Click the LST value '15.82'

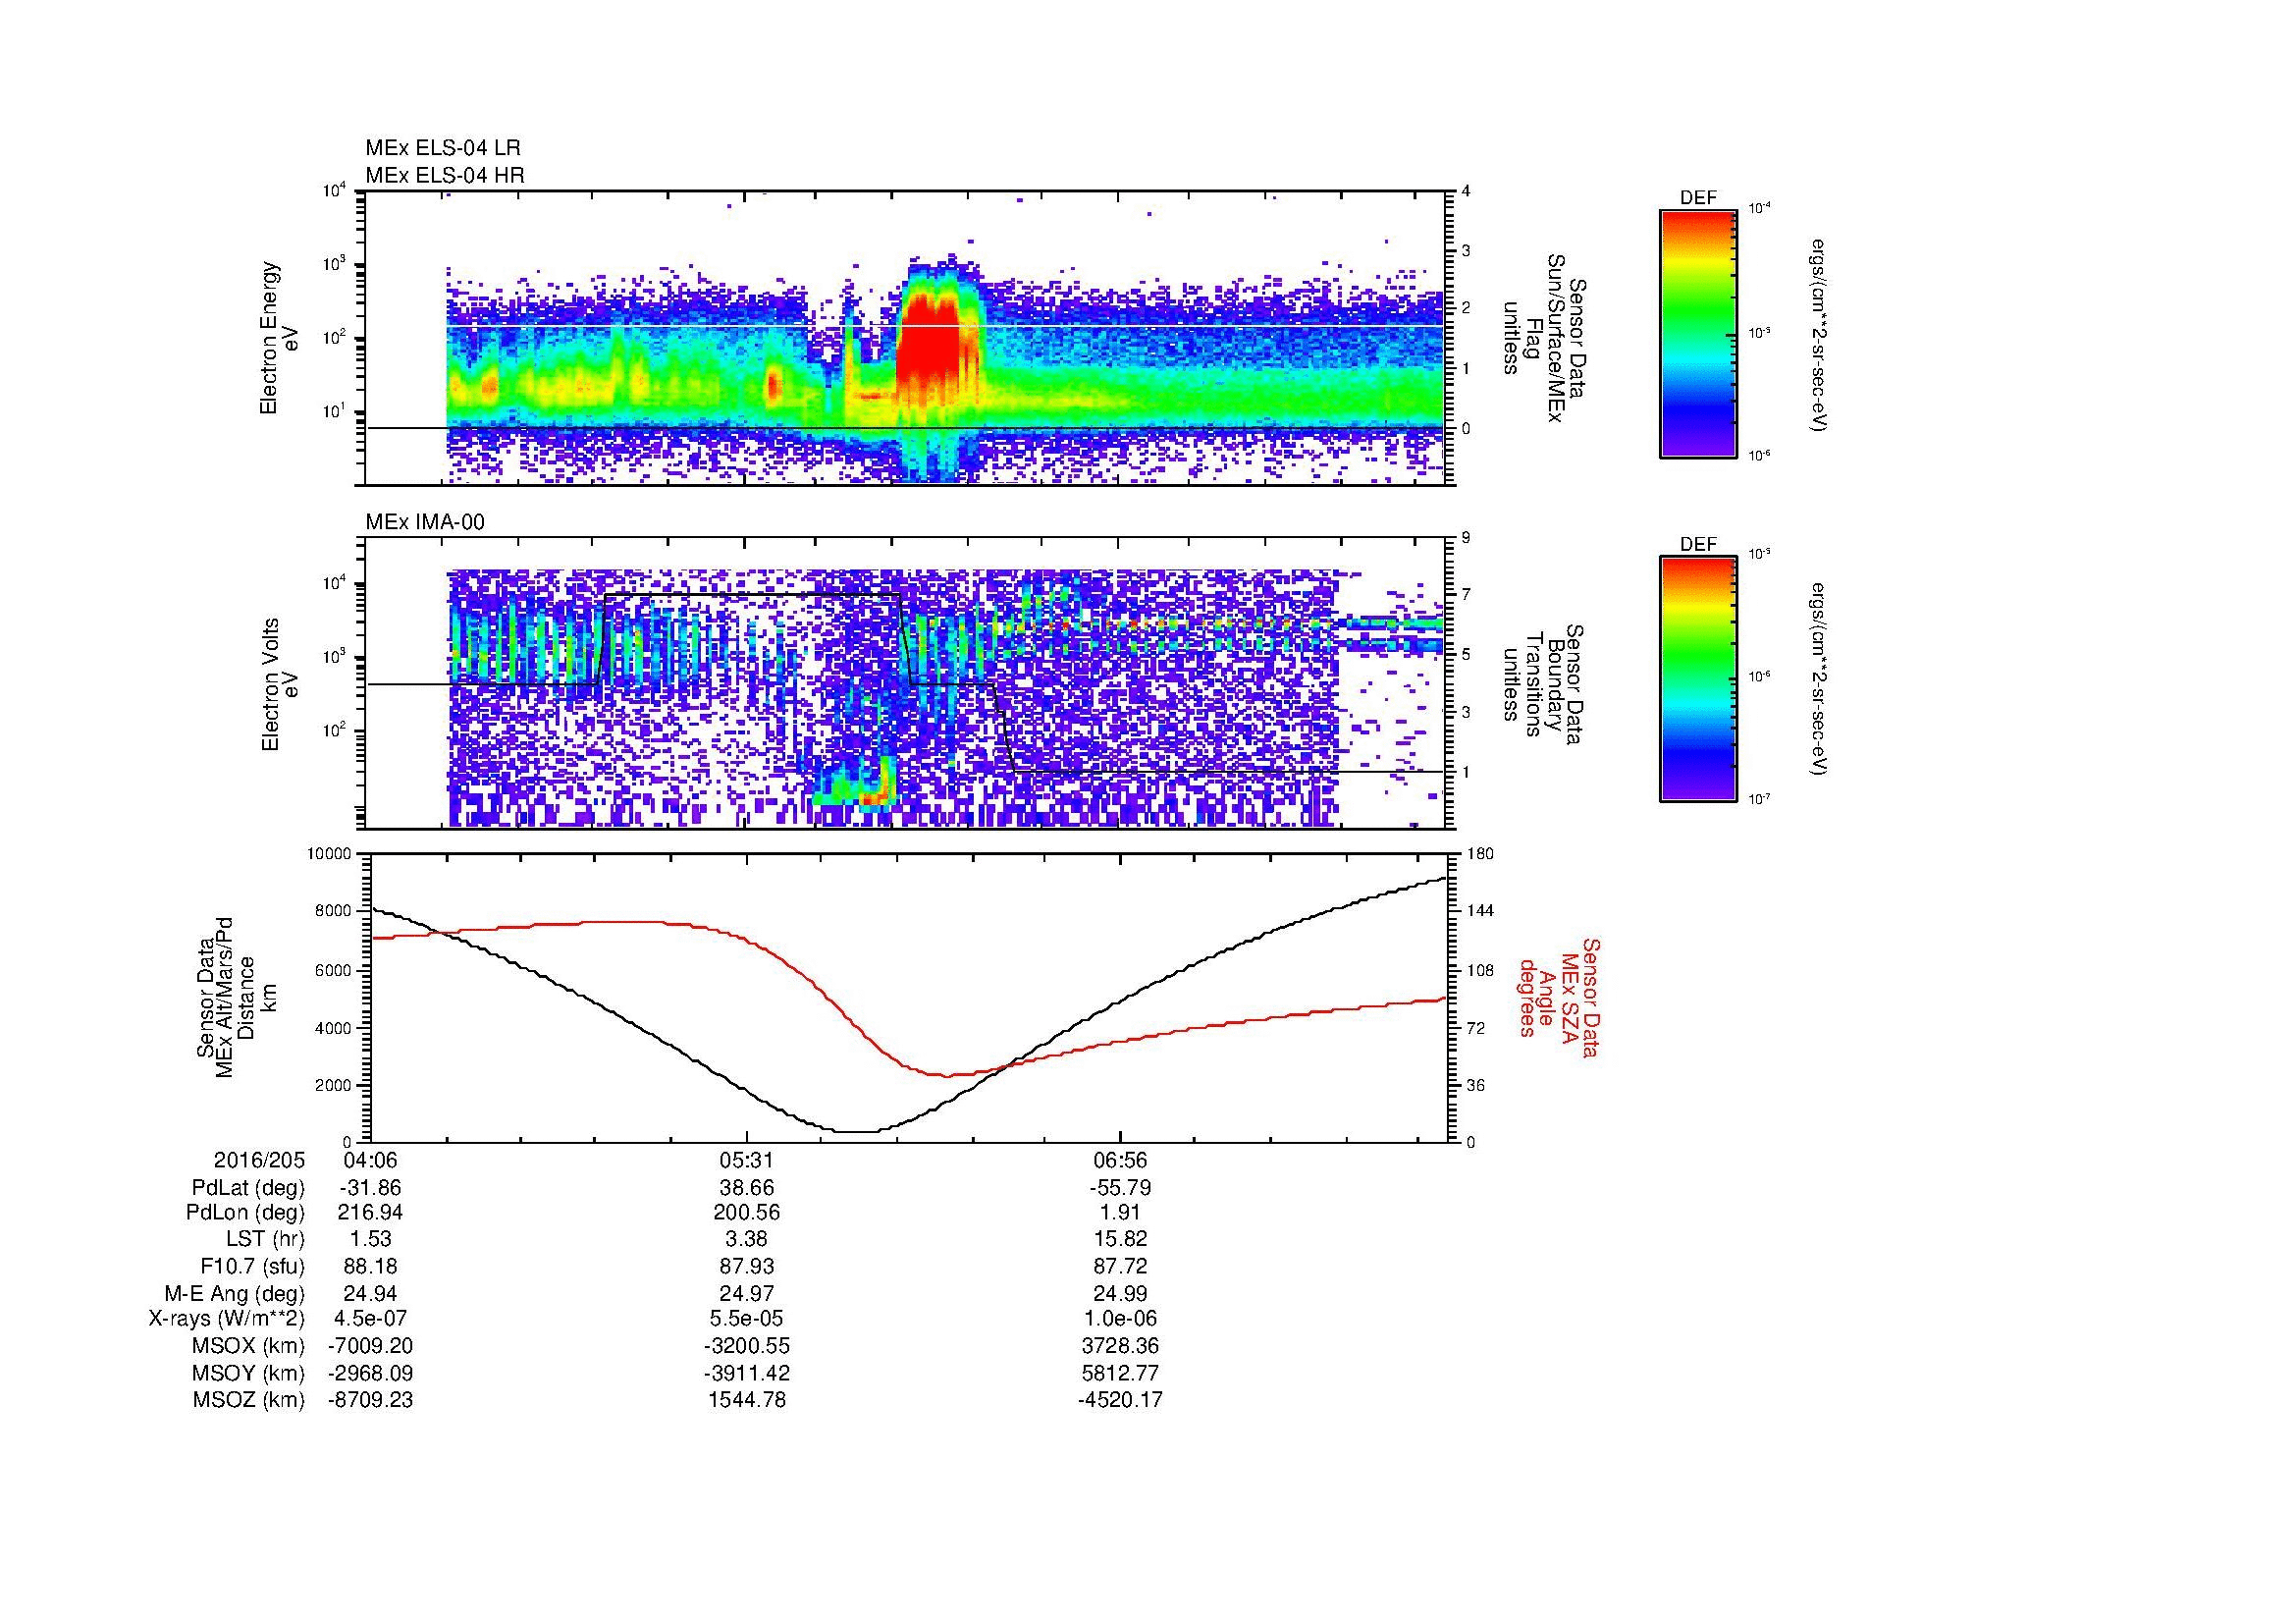(x=1120, y=1239)
